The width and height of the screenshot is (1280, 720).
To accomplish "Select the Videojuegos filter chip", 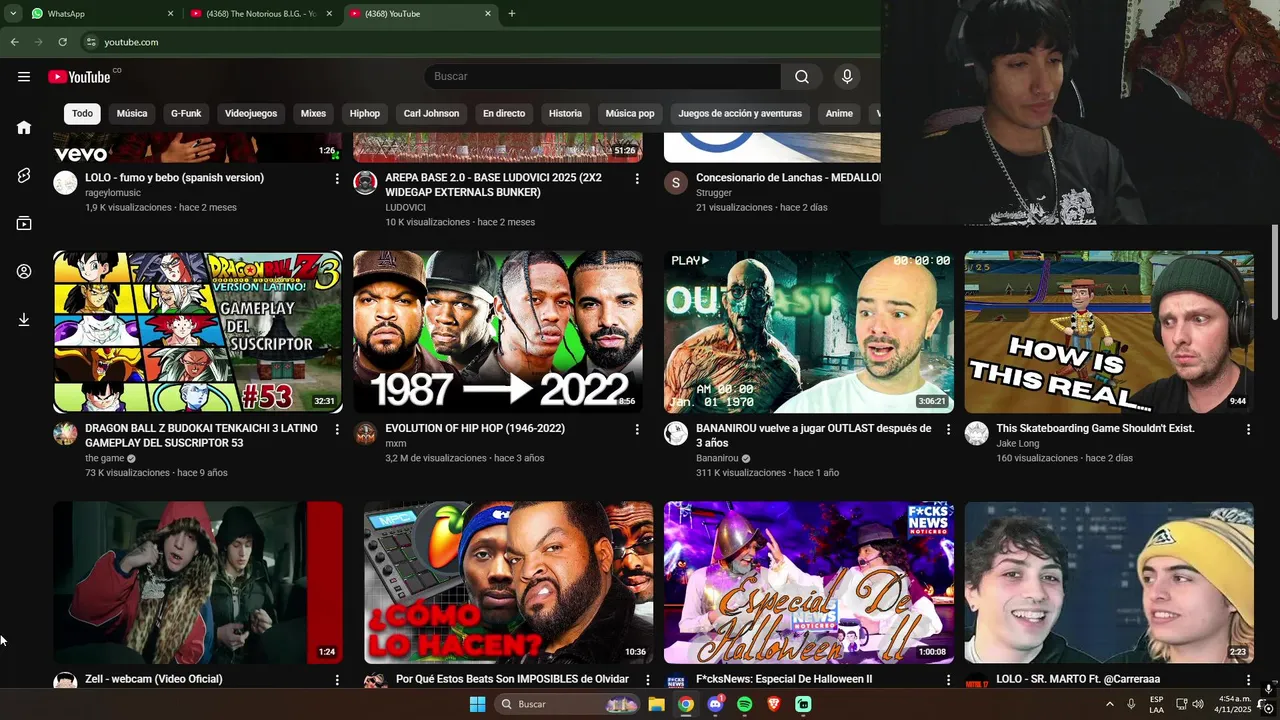I will (x=251, y=114).
